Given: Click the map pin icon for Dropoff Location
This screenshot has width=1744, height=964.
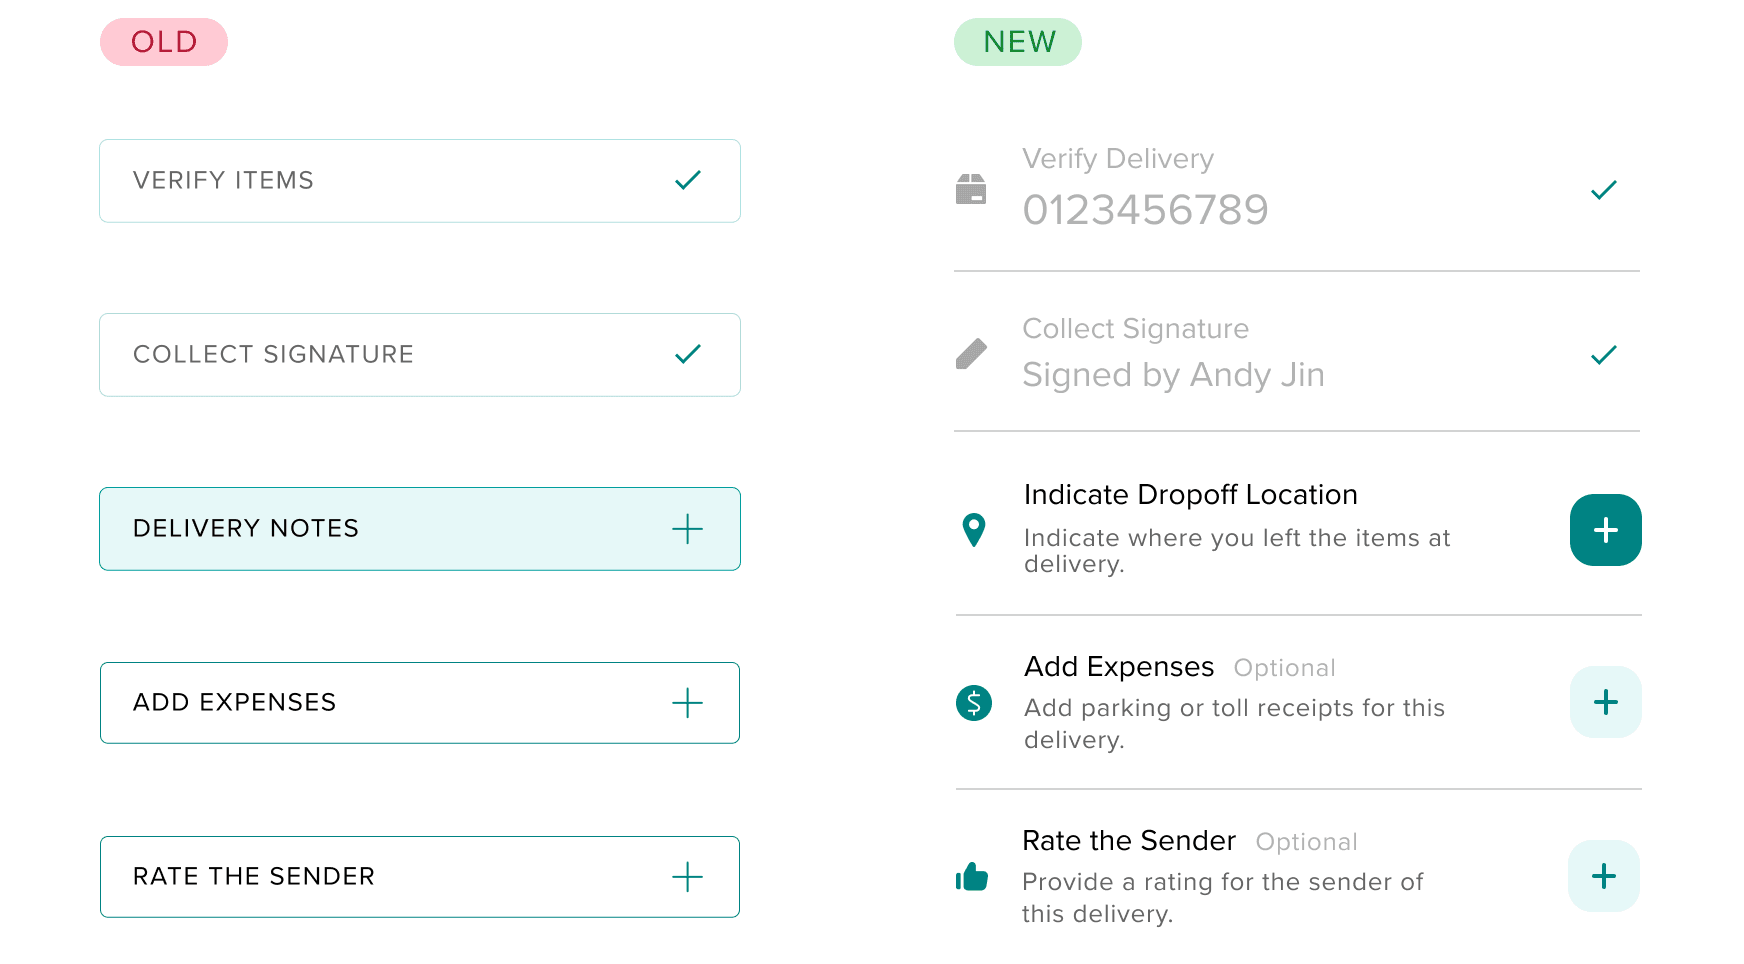Looking at the screenshot, I should point(973,530).
